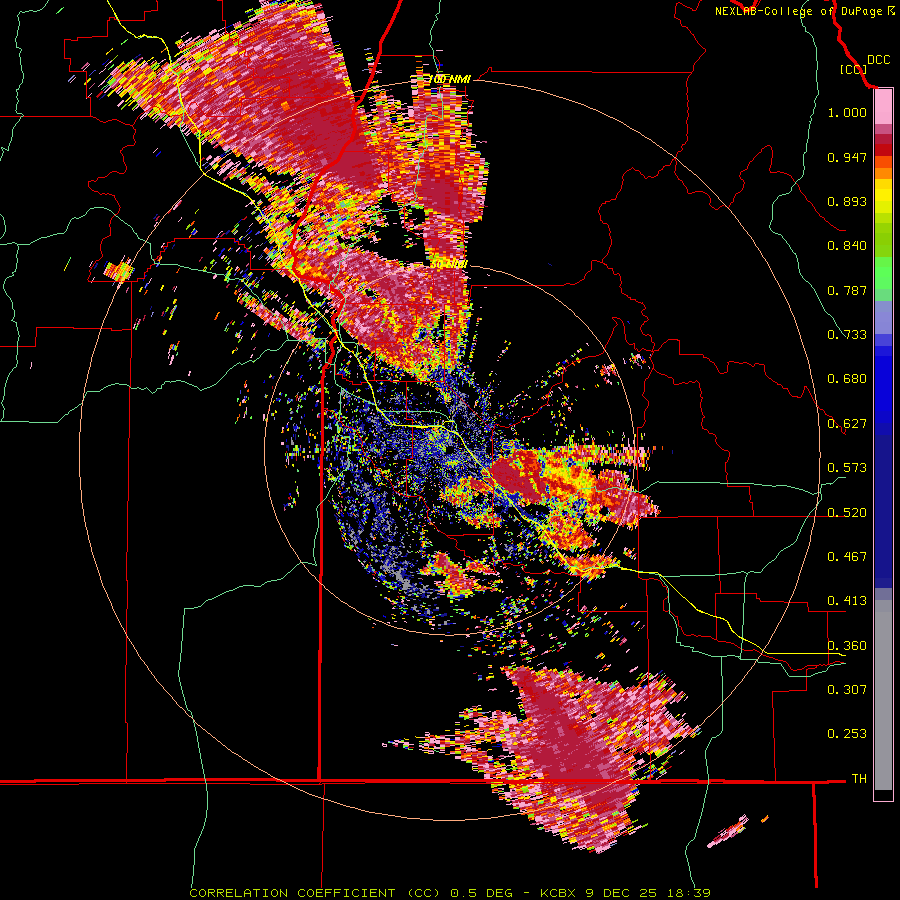Image resolution: width=900 pixels, height=900 pixels.
Task: Pick the pink swatch at the top of the color scale
Action: pyautogui.click(x=883, y=107)
